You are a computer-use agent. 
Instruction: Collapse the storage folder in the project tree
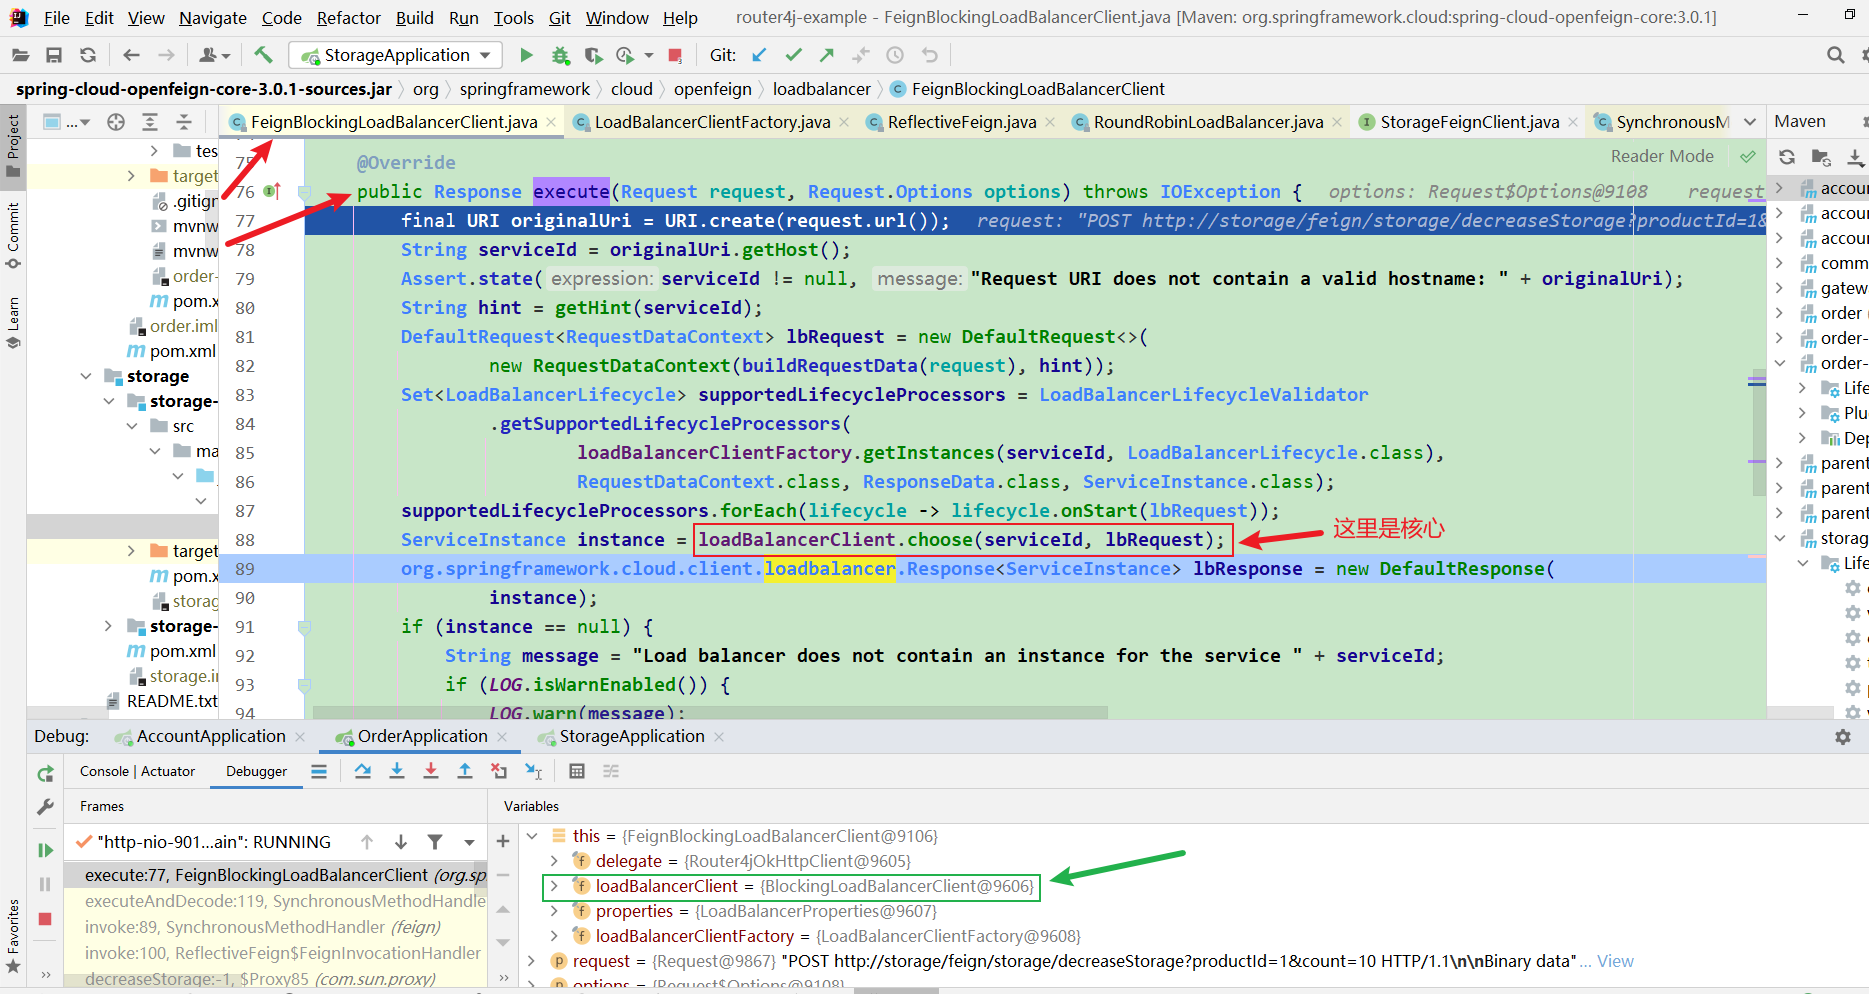tap(86, 376)
